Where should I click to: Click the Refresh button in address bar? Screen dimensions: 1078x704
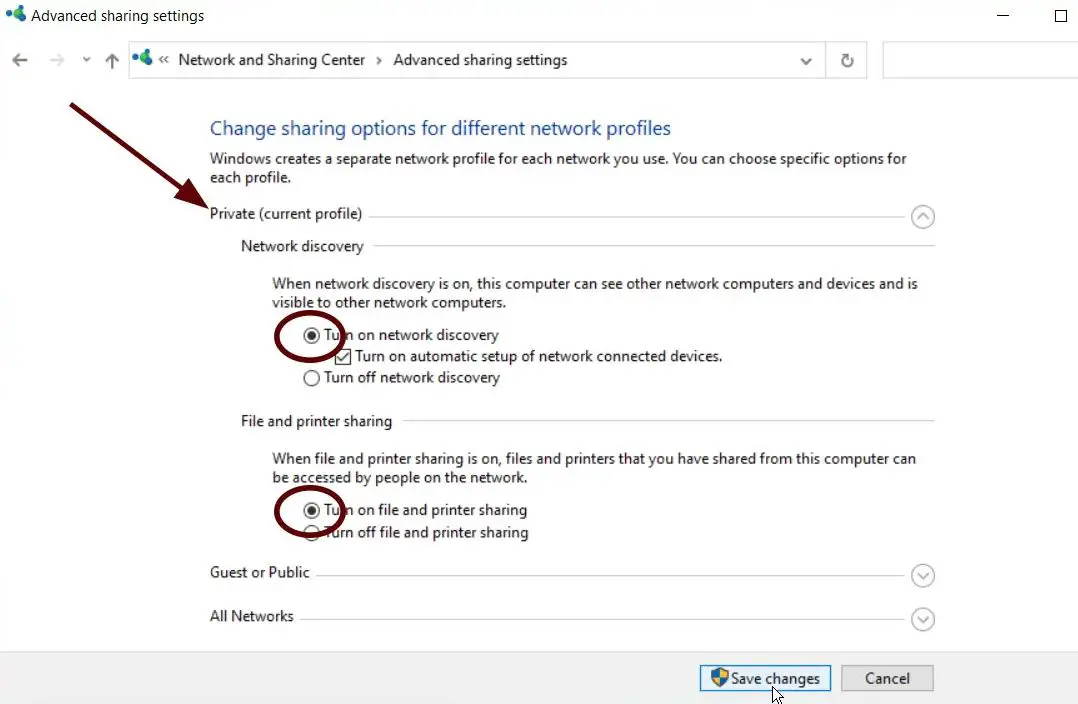click(847, 61)
